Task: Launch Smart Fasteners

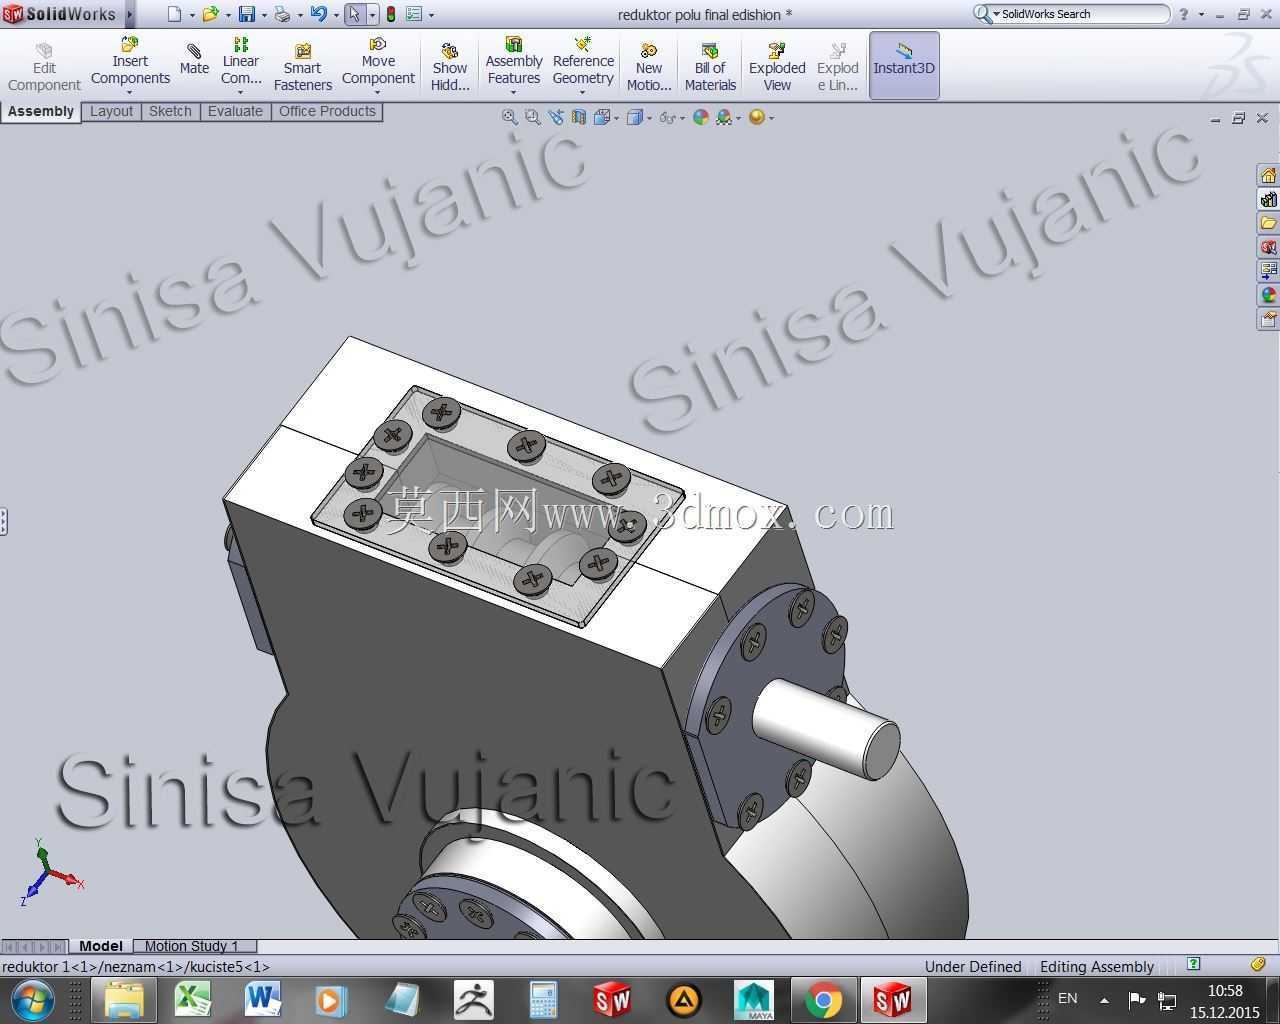Action: [302, 66]
